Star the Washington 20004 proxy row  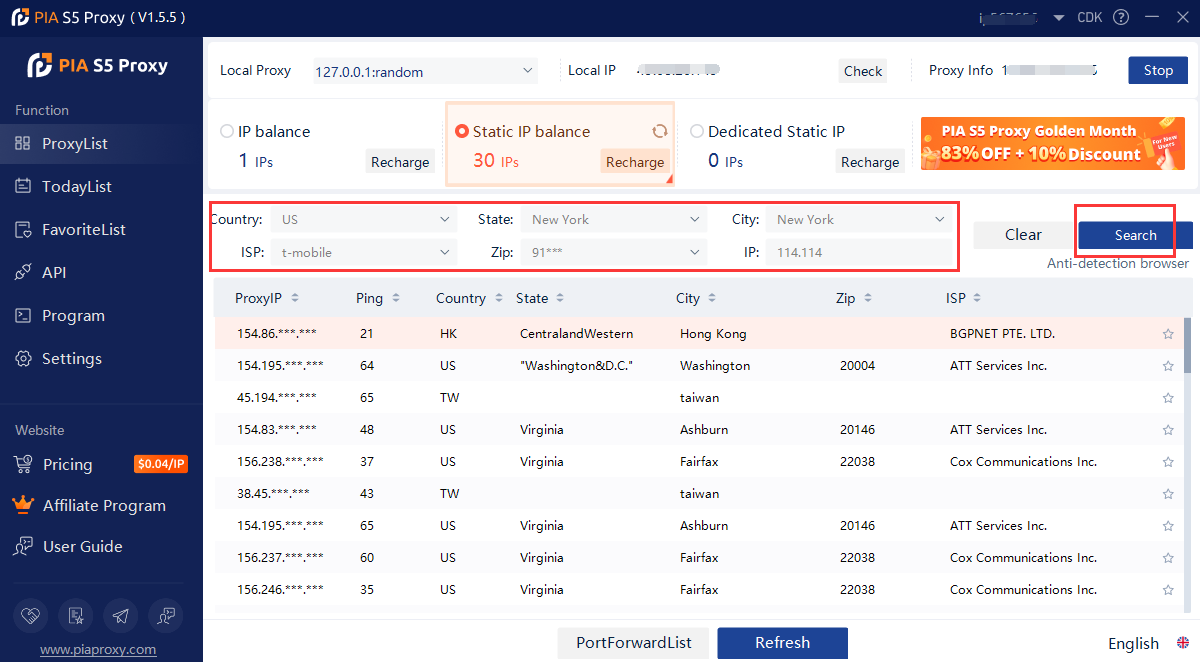[x=1168, y=366]
